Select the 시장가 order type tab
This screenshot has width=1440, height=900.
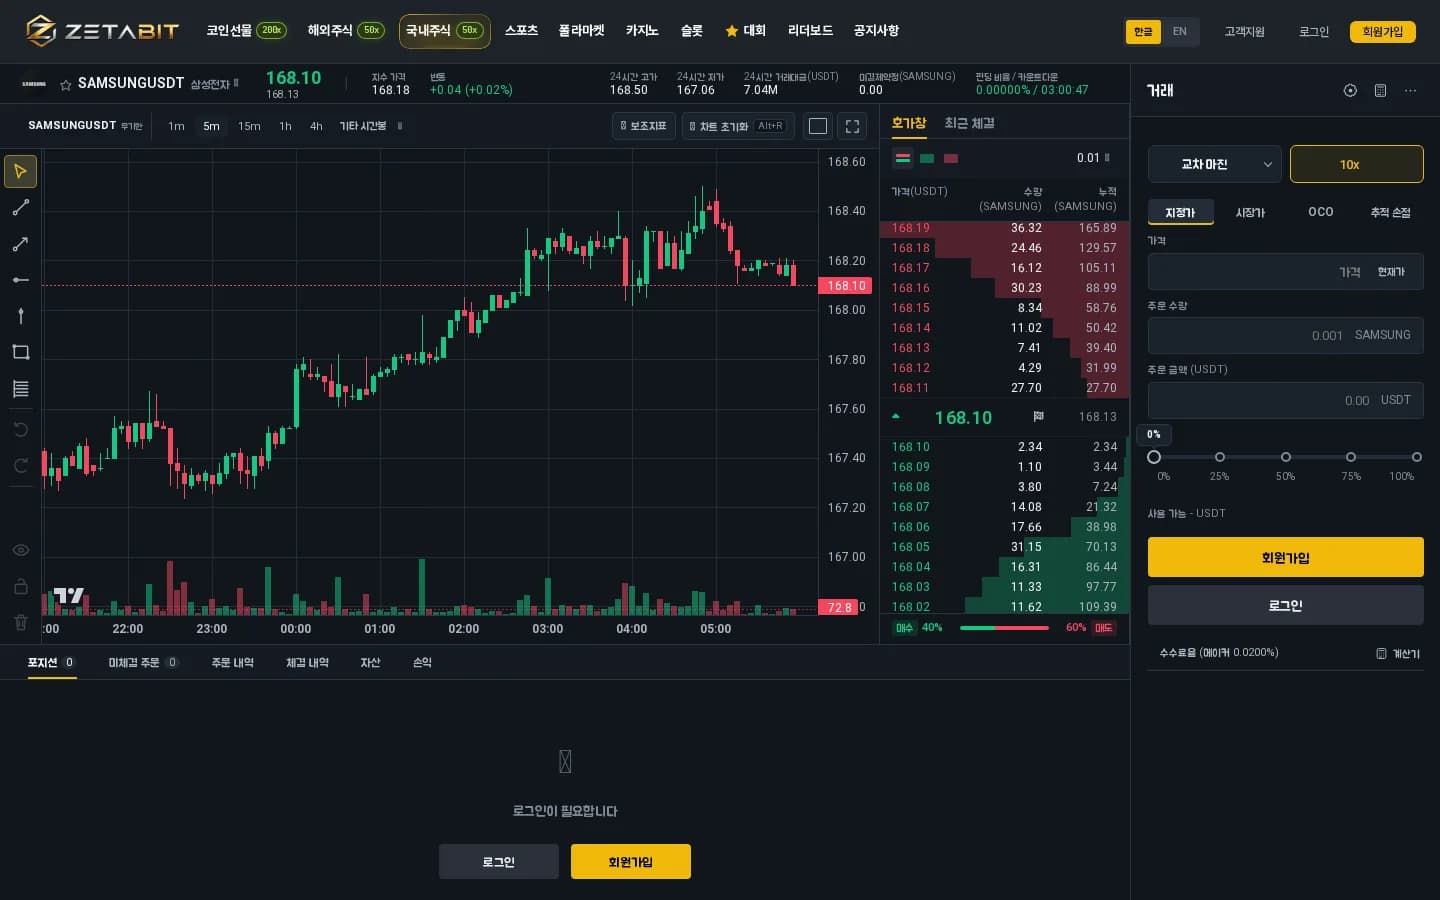[x=1250, y=212]
